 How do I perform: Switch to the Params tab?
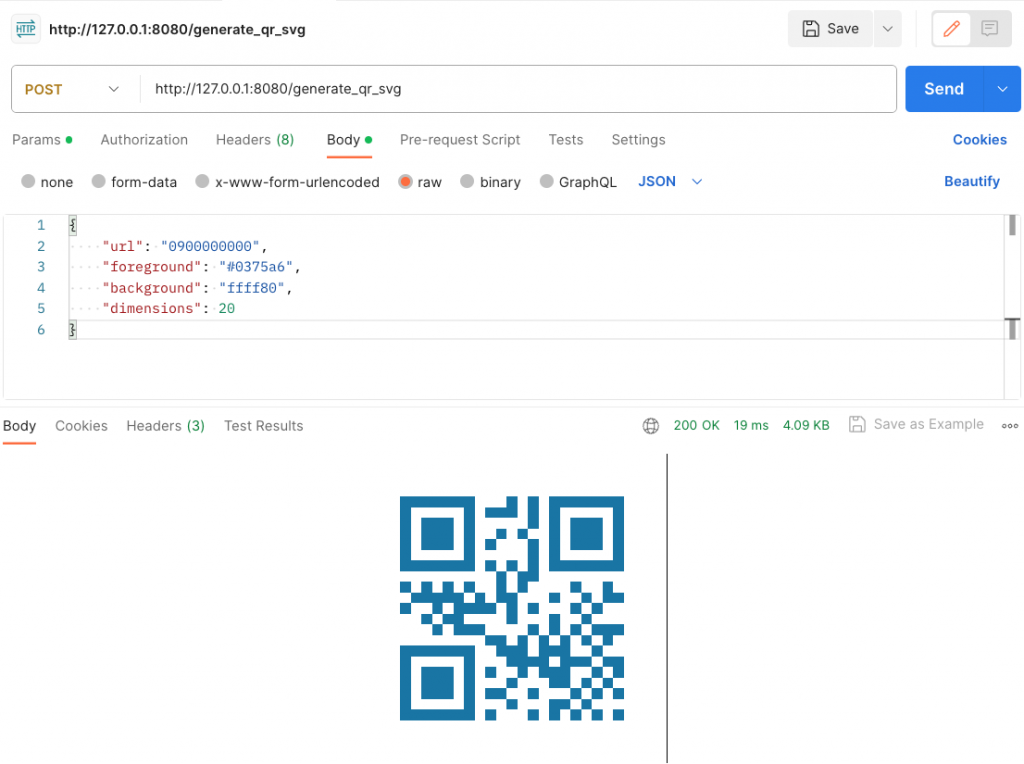click(x=42, y=140)
